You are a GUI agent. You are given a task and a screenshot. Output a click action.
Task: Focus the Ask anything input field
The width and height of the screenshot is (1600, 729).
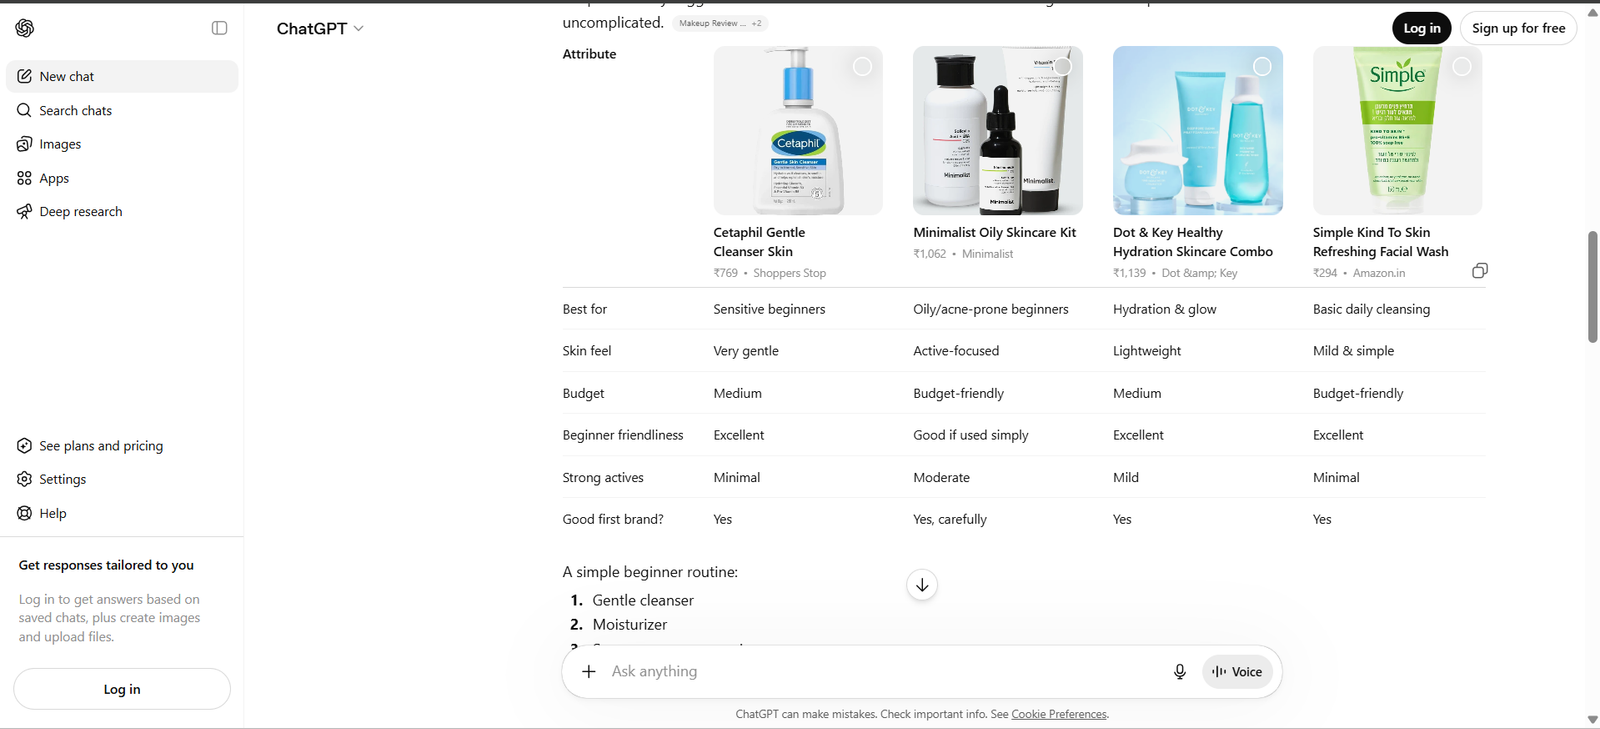click(x=885, y=672)
